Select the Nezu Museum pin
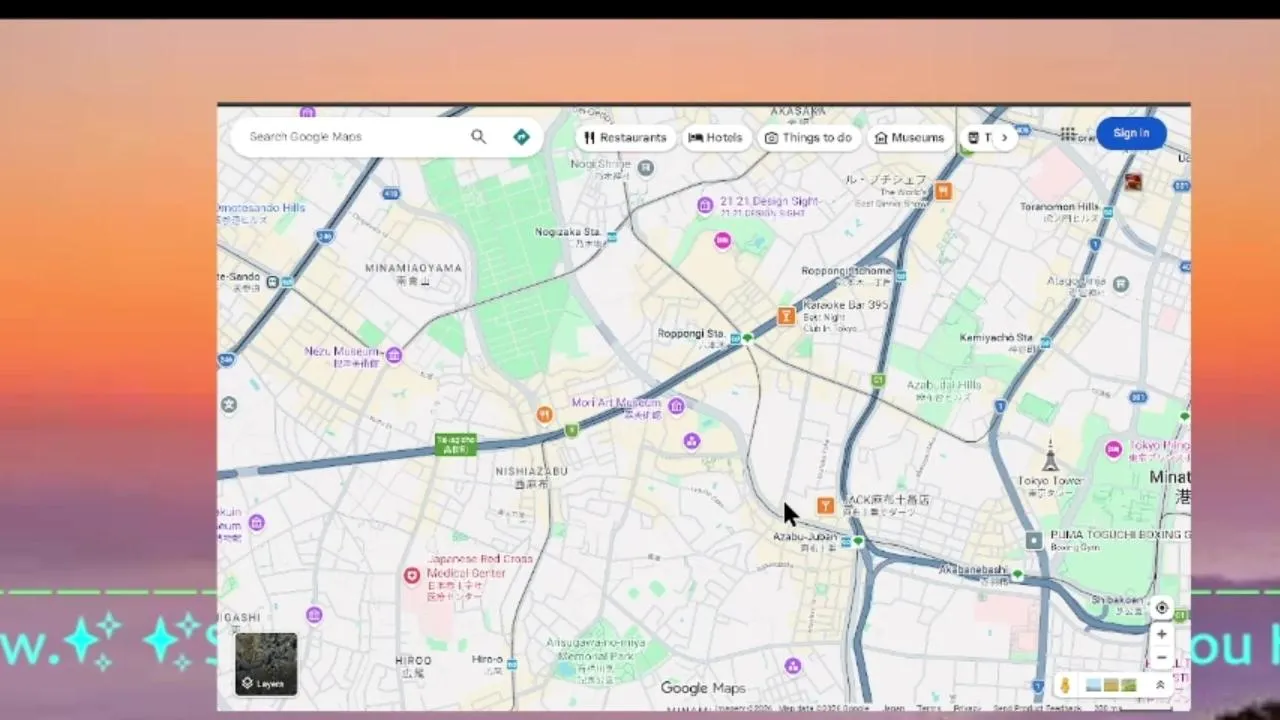The height and width of the screenshot is (720, 1280). tap(394, 354)
